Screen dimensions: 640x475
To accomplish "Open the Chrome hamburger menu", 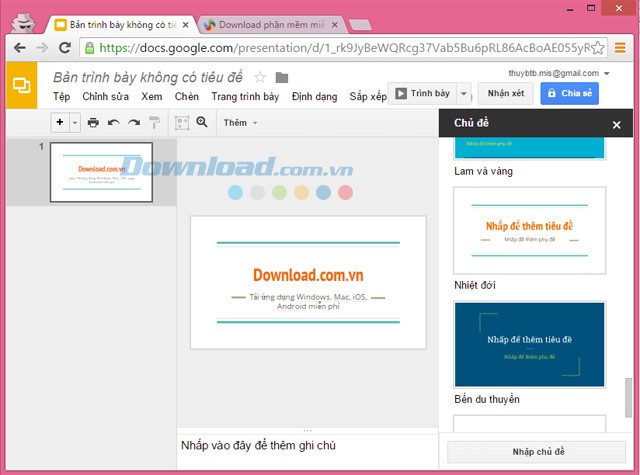I will (620, 48).
